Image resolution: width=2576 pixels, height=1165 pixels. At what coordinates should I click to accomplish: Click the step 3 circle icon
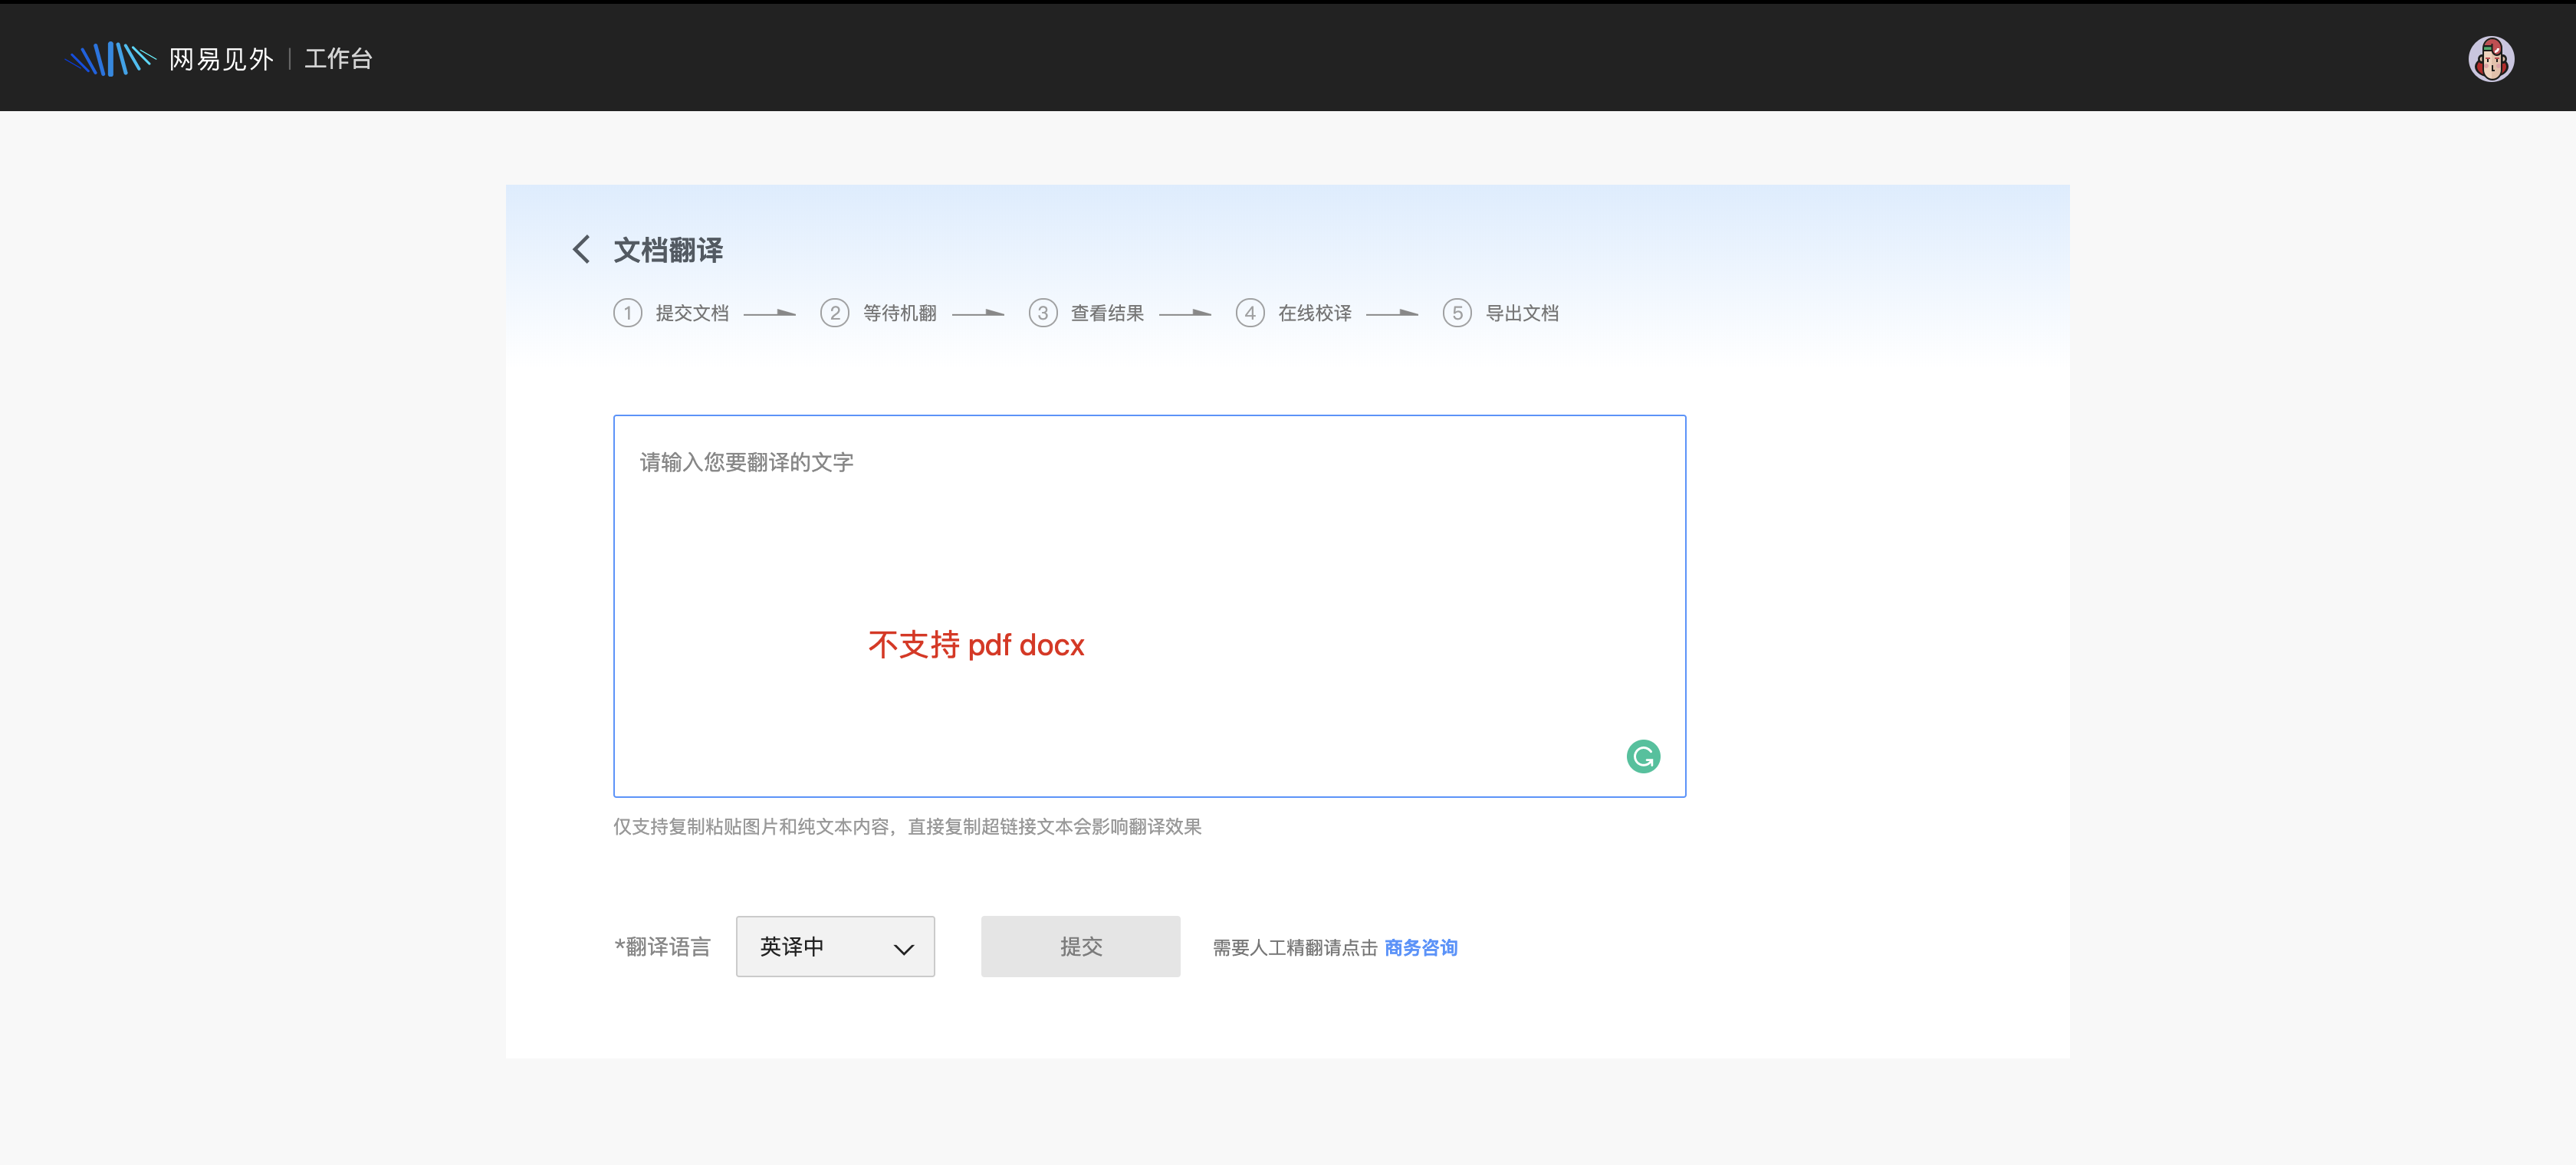click(x=1042, y=313)
